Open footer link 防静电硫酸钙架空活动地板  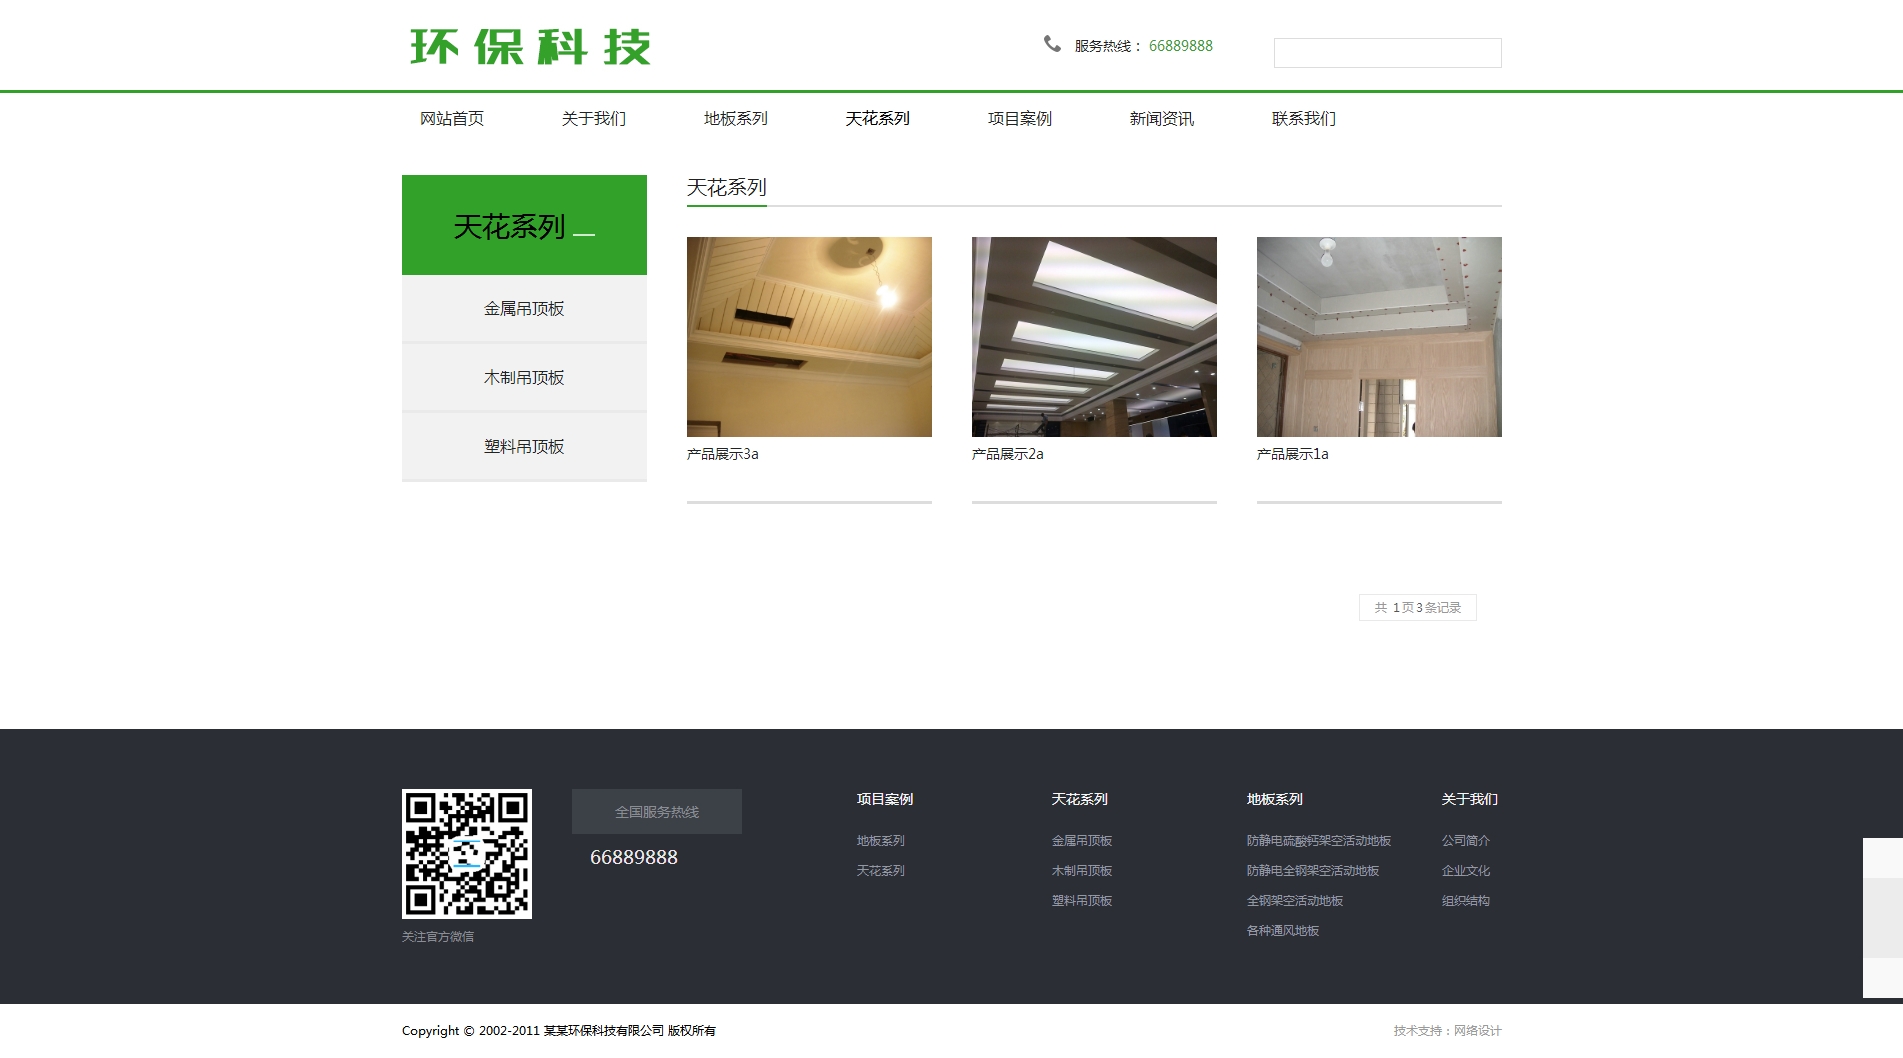coord(1318,841)
